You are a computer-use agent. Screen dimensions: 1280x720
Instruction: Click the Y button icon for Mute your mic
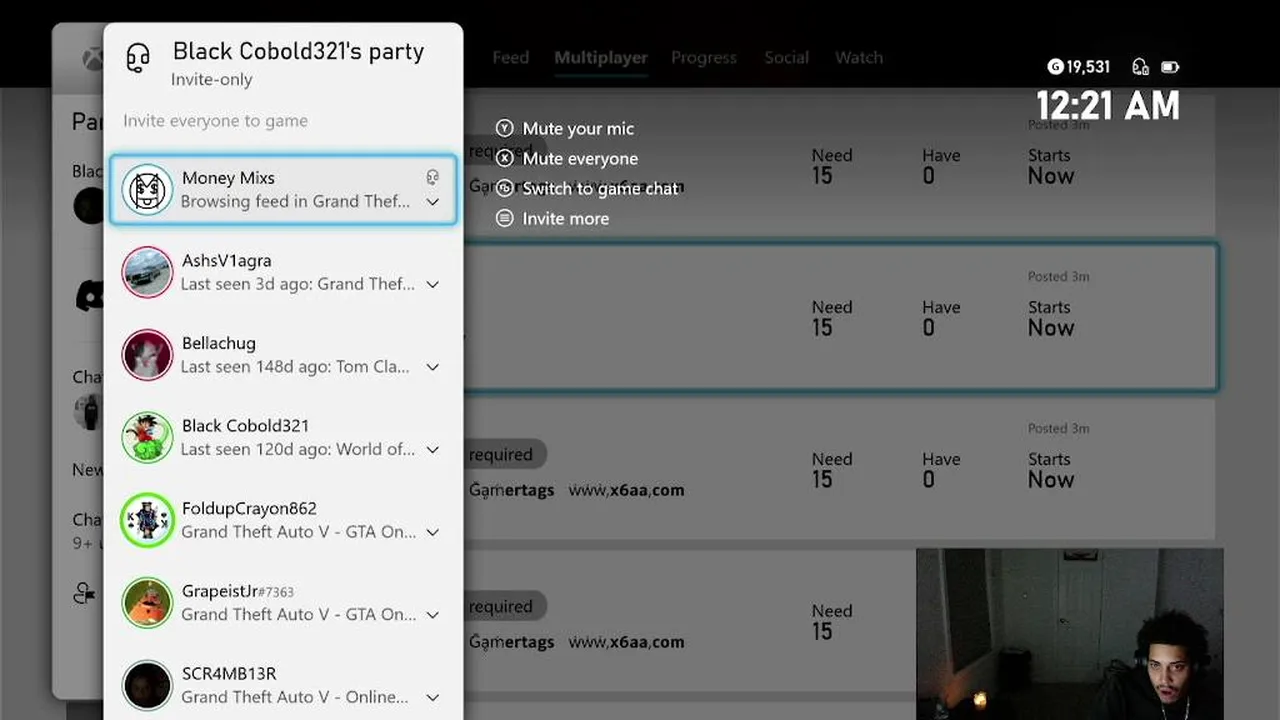click(505, 128)
